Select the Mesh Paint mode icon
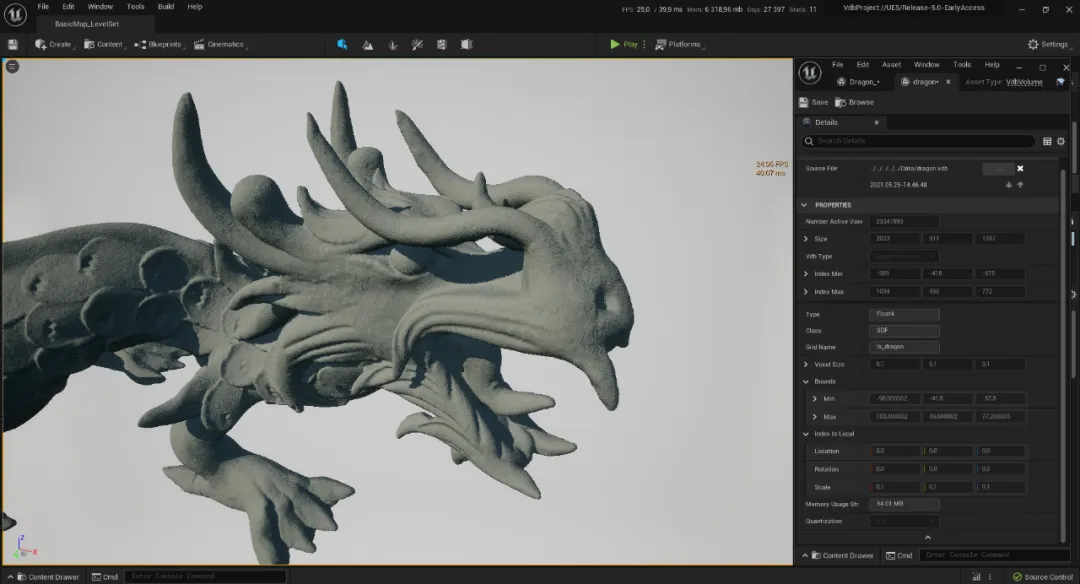 click(x=416, y=44)
